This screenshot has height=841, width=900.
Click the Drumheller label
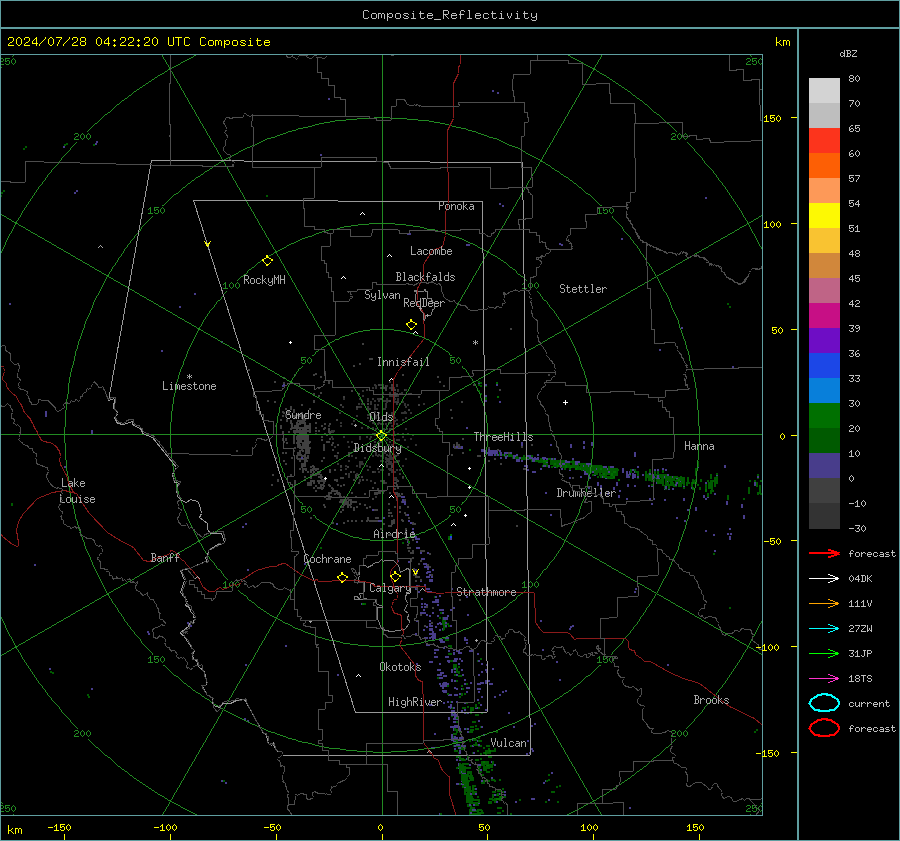point(586,493)
